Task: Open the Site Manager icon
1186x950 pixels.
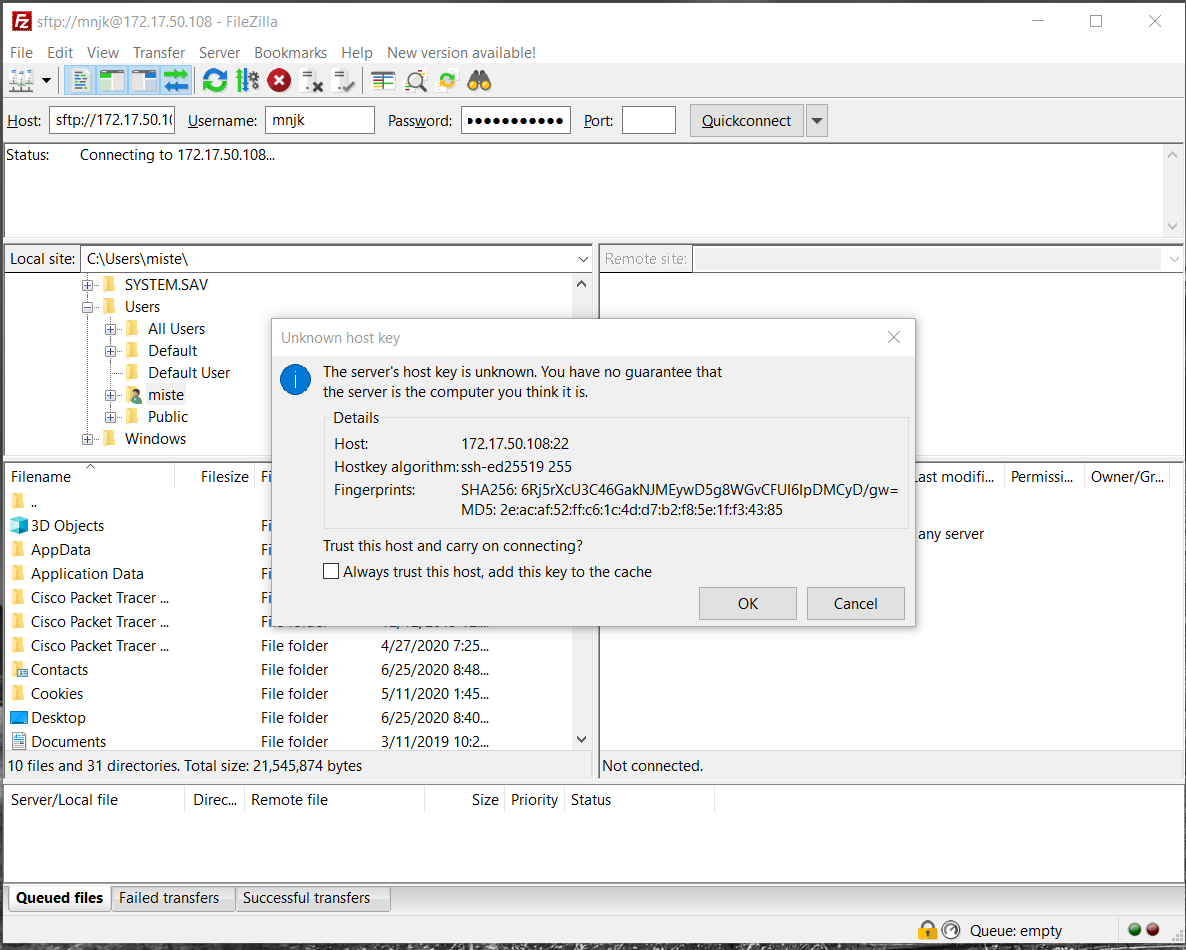Action: (20, 80)
